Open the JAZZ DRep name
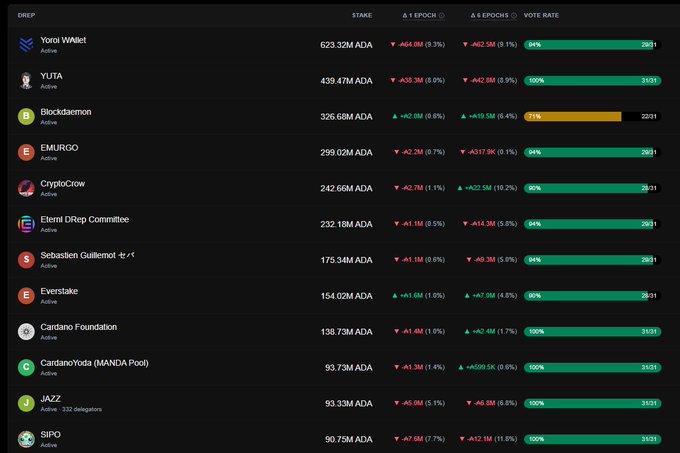The height and width of the screenshot is (453, 680). (x=51, y=399)
